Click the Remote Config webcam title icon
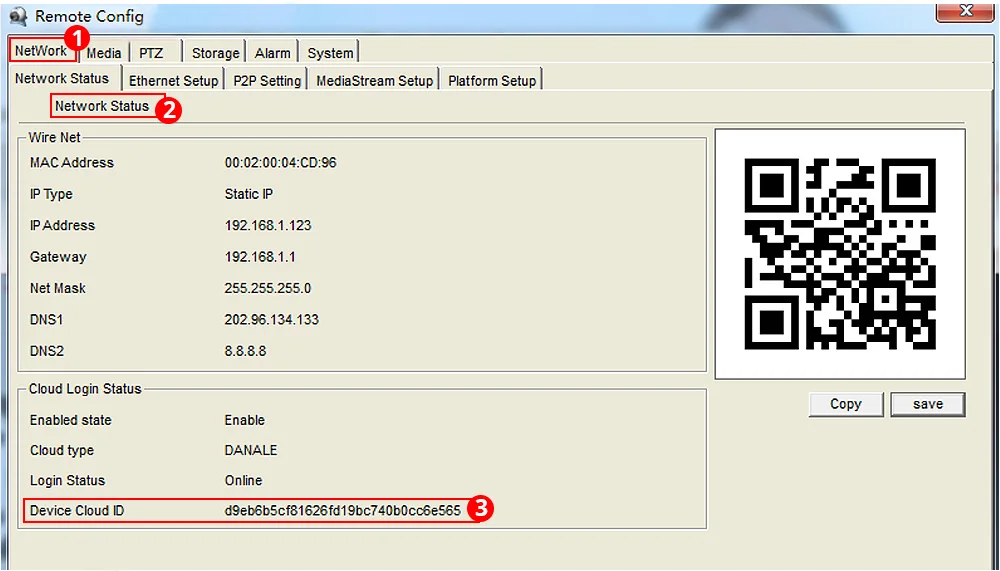The image size is (1000, 571). tap(18, 16)
